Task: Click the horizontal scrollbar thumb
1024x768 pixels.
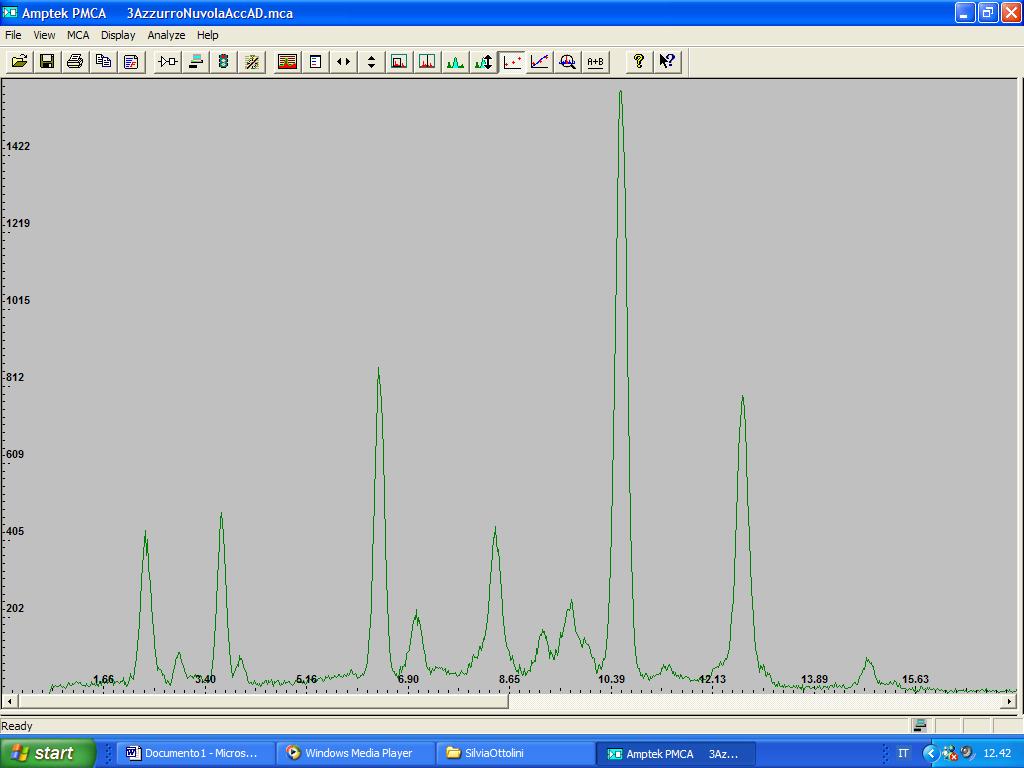Action: 263,701
